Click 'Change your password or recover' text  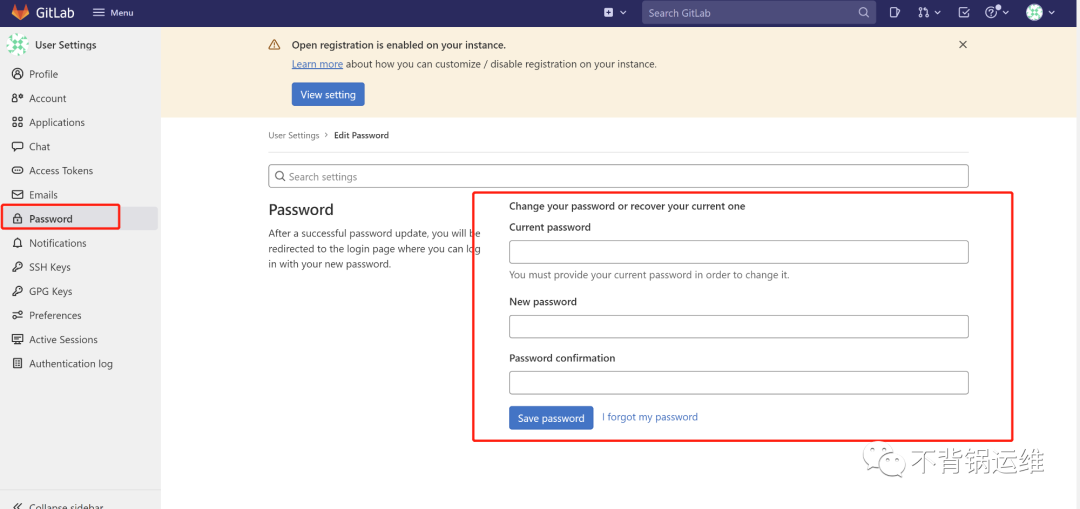(627, 206)
